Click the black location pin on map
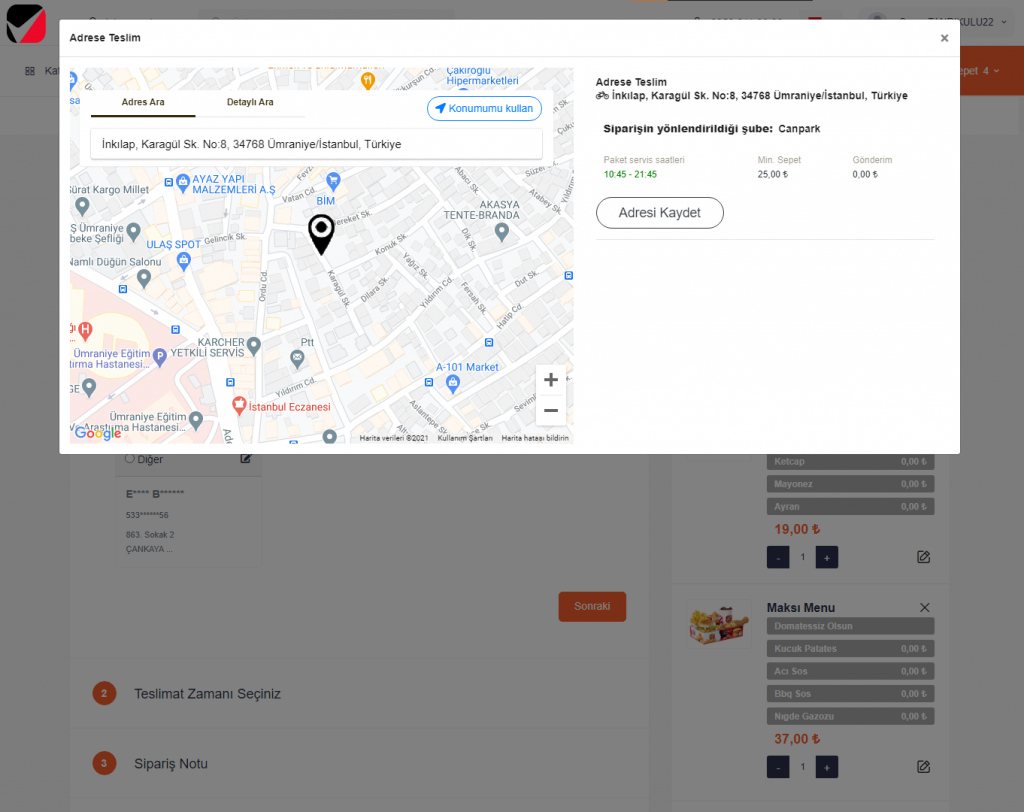Image resolution: width=1024 pixels, height=812 pixels. pyautogui.click(x=321, y=233)
